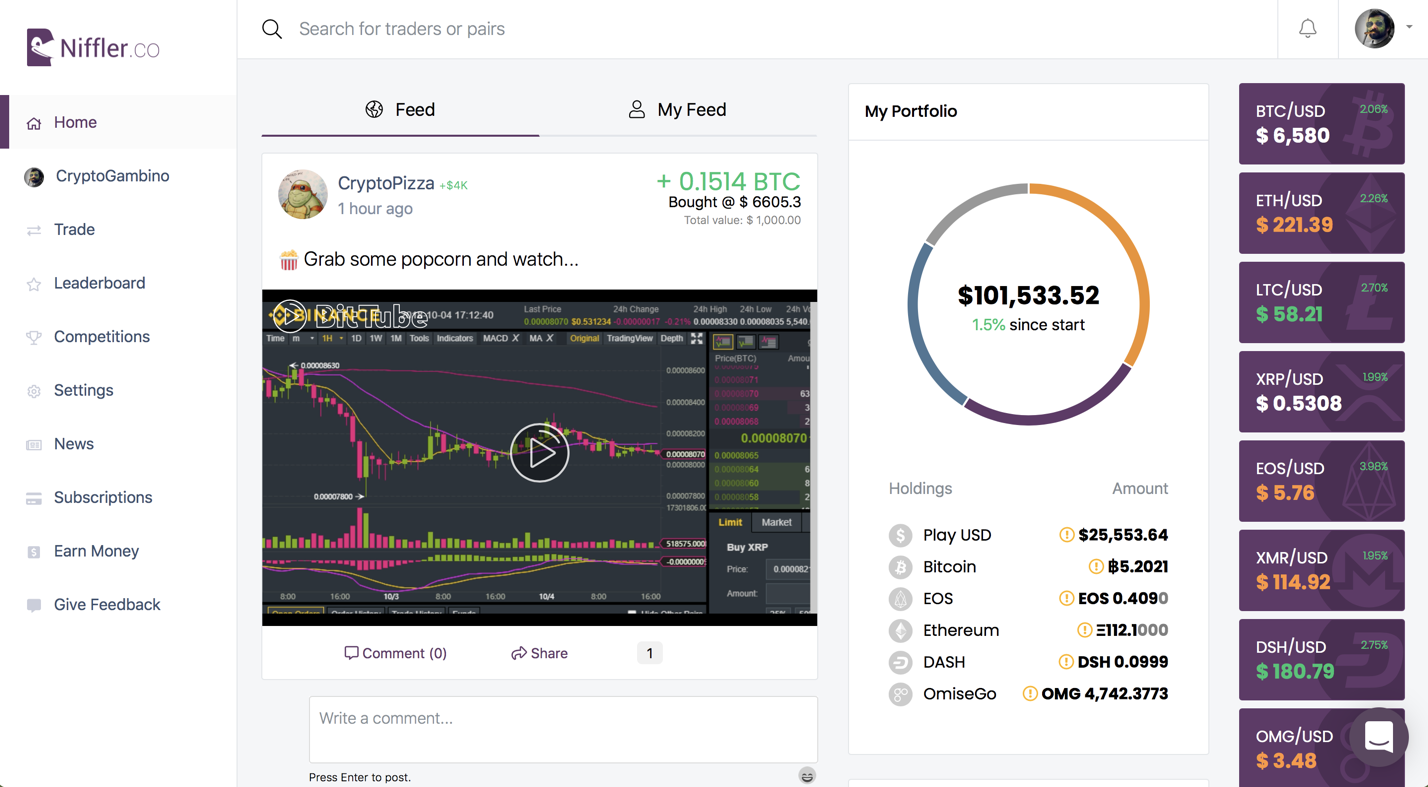
Task: Go to Home in sidebar
Action: click(x=118, y=122)
